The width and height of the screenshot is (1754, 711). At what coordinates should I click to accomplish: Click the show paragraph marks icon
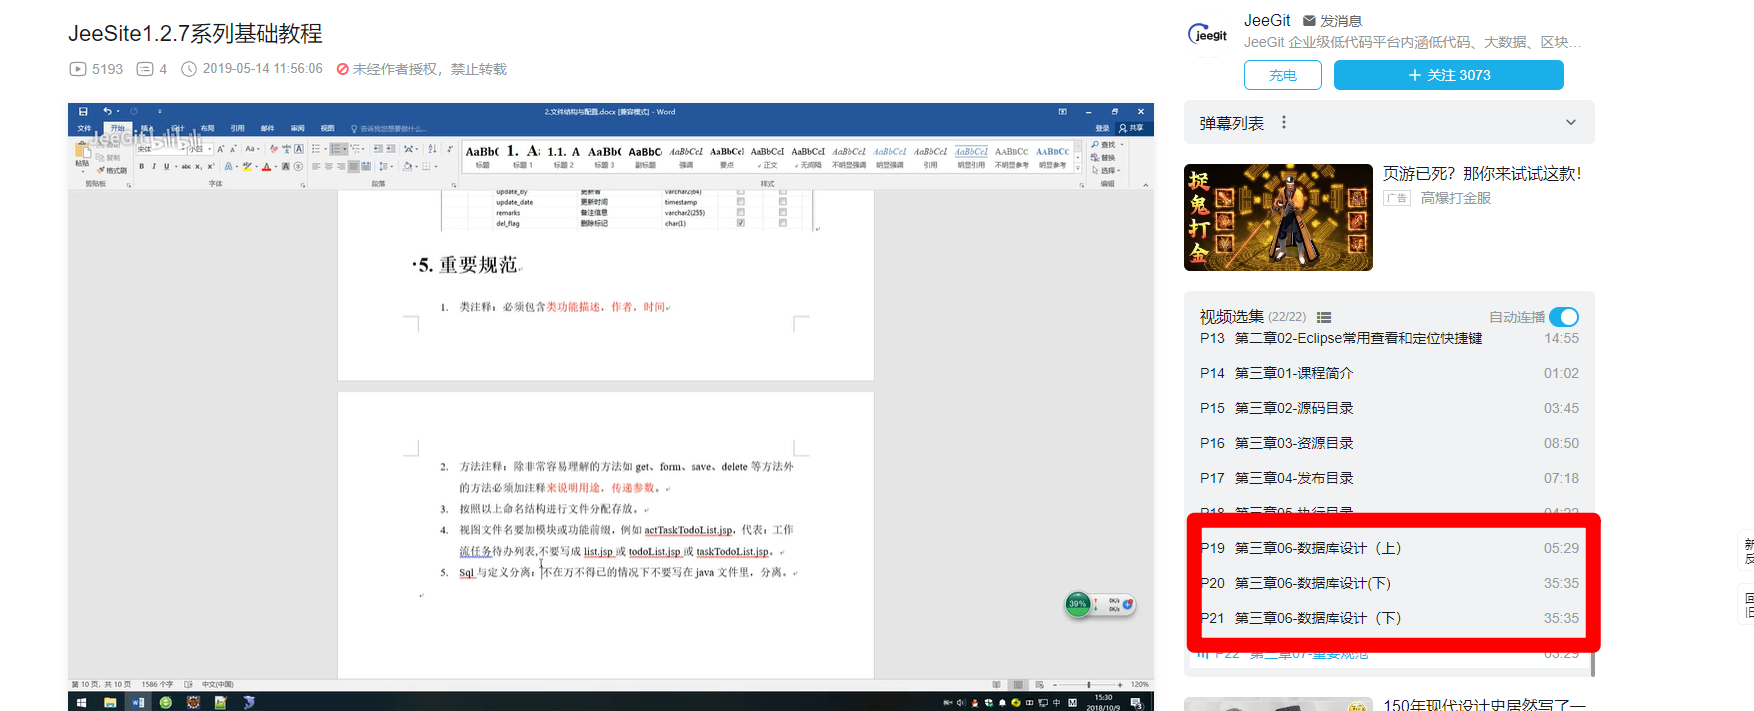click(450, 149)
